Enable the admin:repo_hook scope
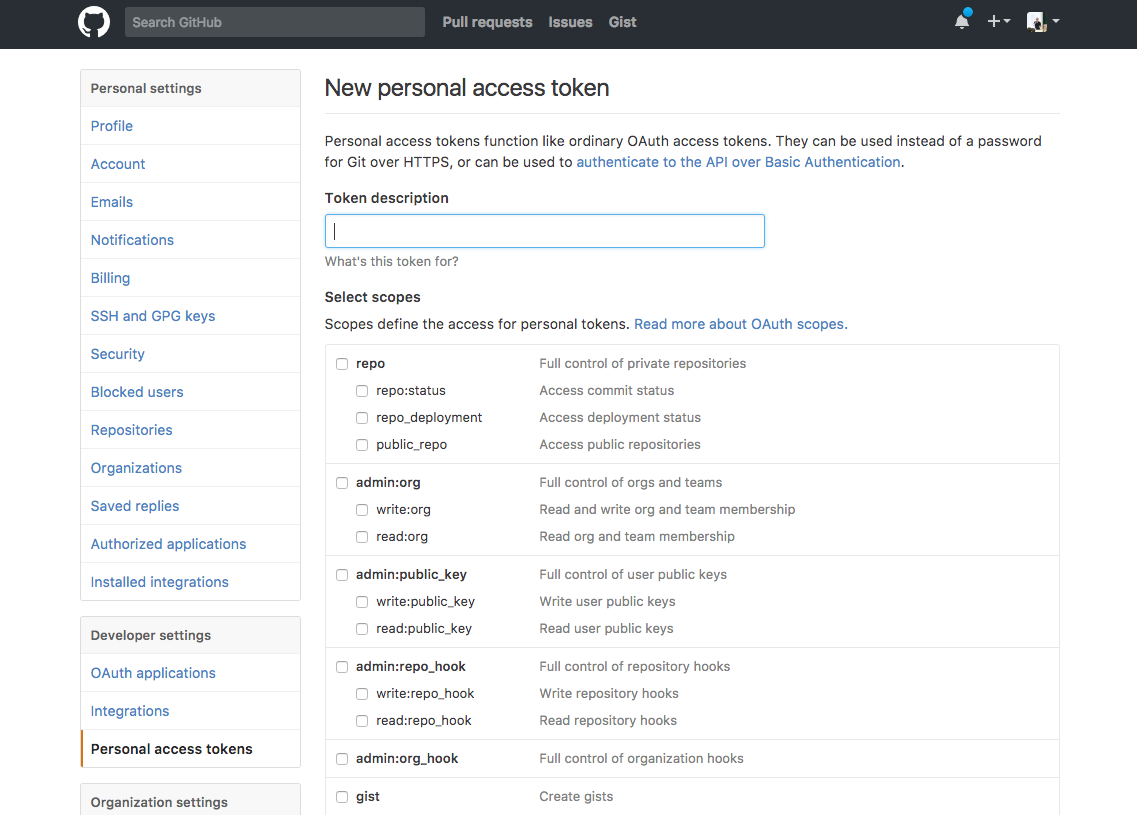The width and height of the screenshot is (1137, 815). click(342, 667)
